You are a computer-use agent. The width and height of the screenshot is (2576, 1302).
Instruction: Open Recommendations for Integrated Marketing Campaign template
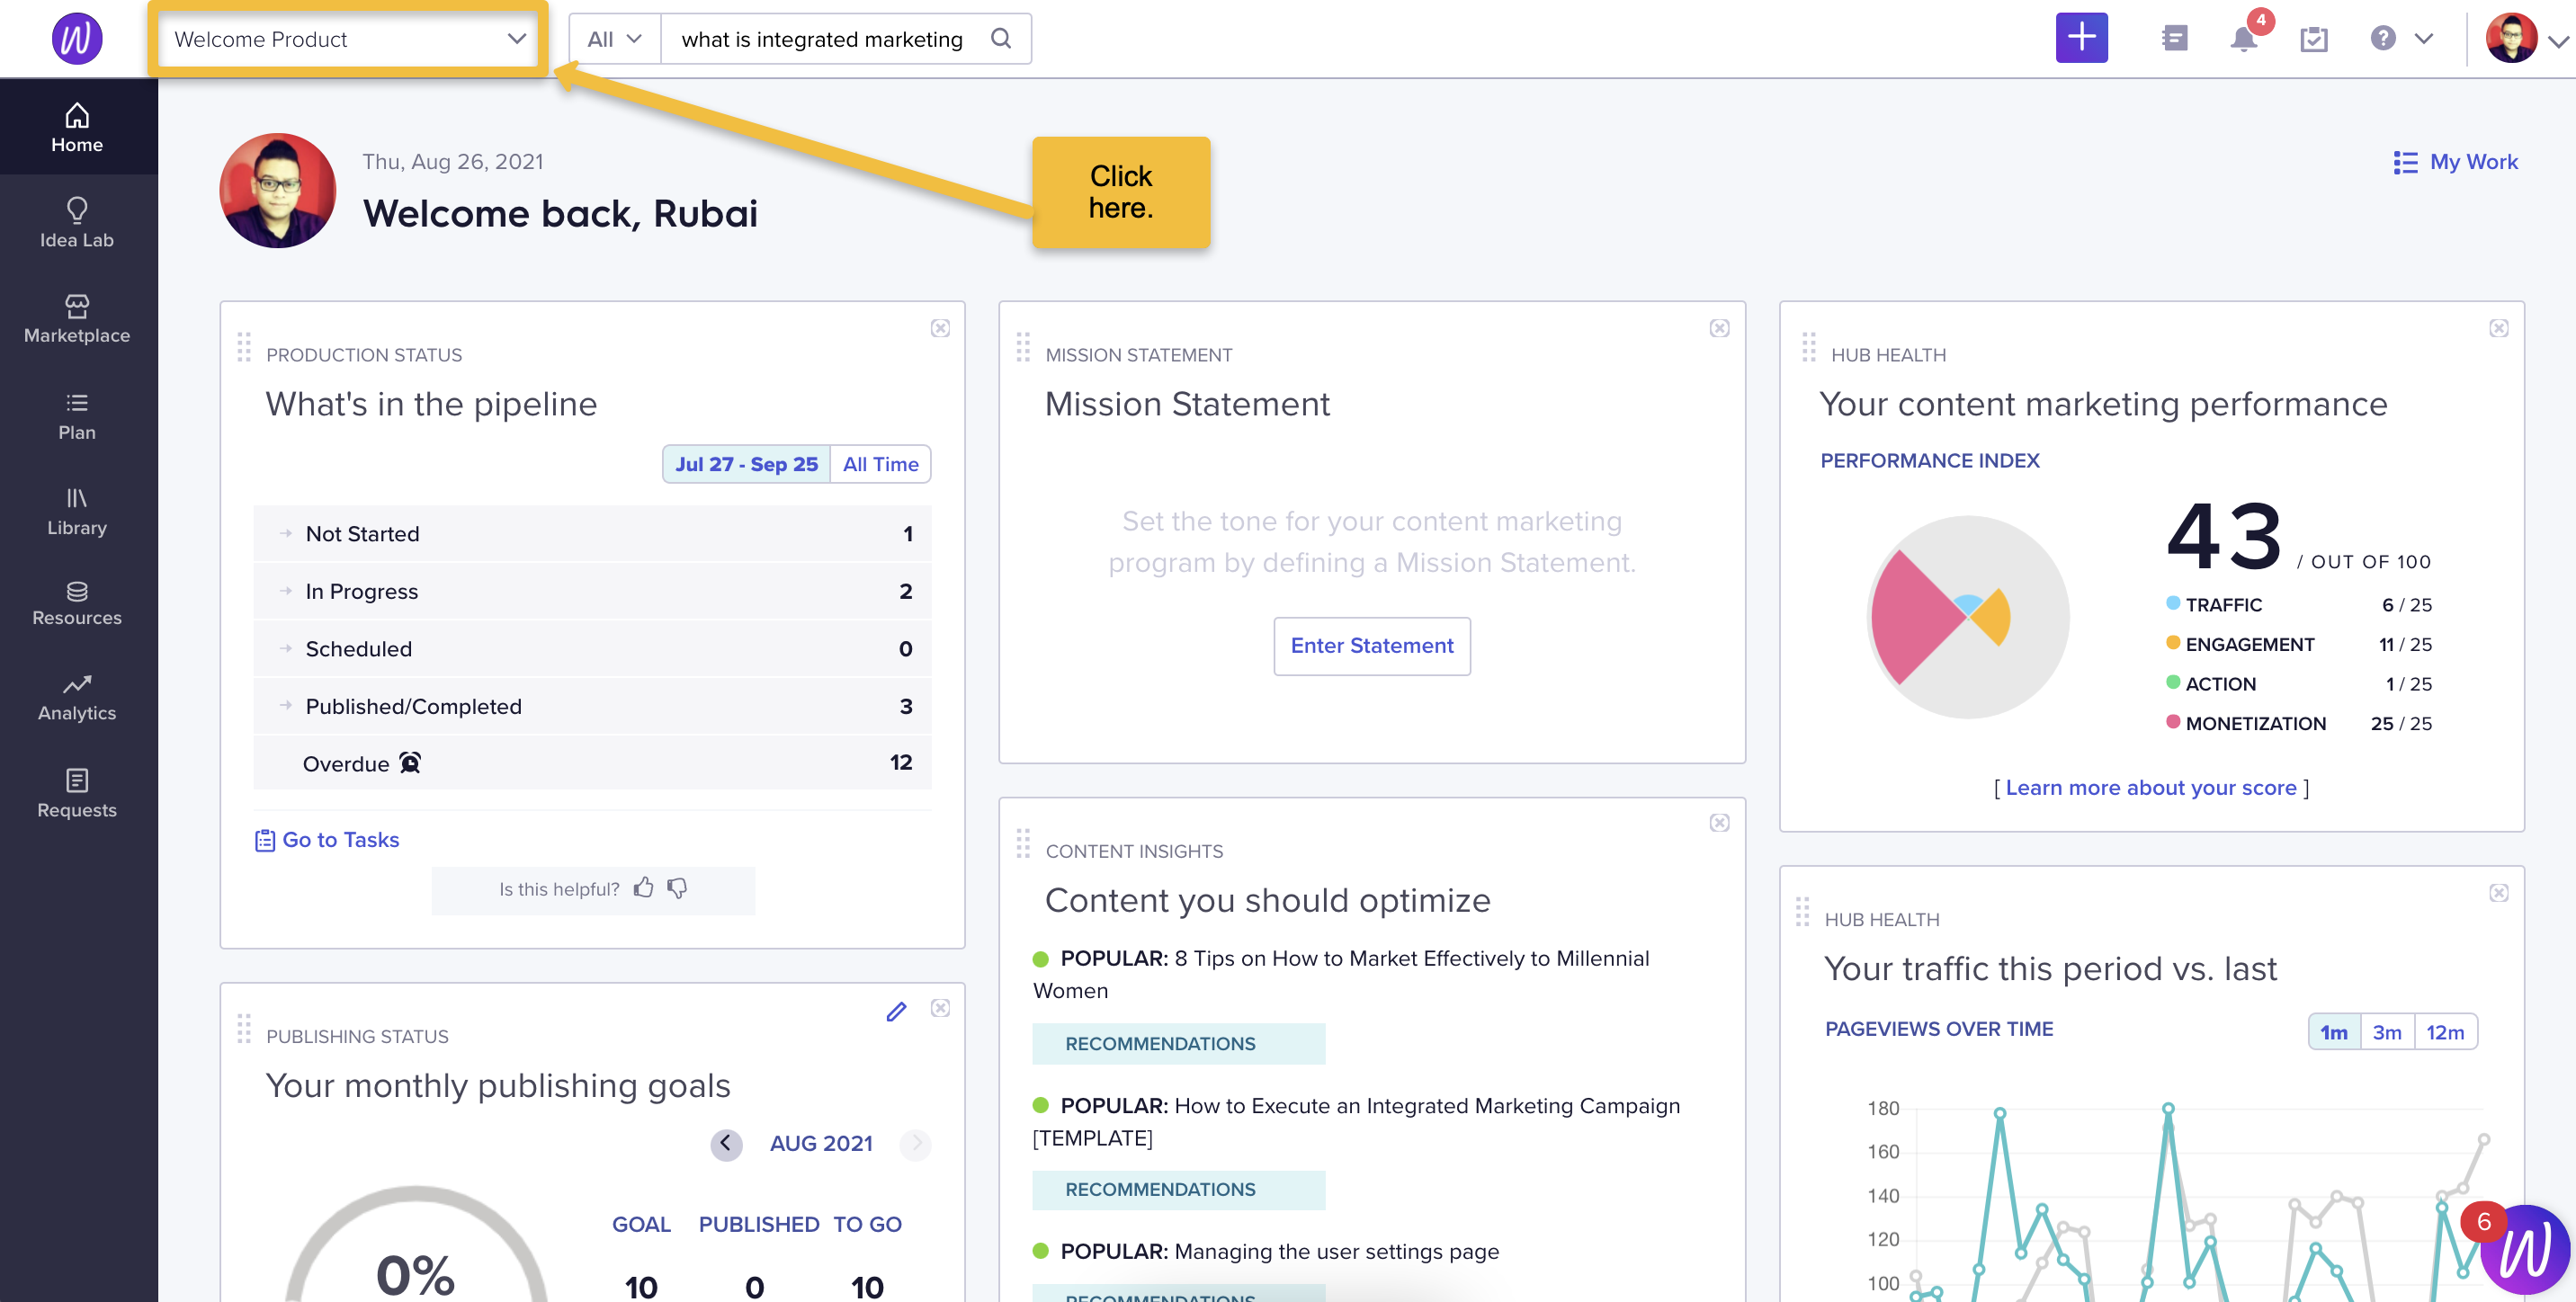point(1178,1189)
